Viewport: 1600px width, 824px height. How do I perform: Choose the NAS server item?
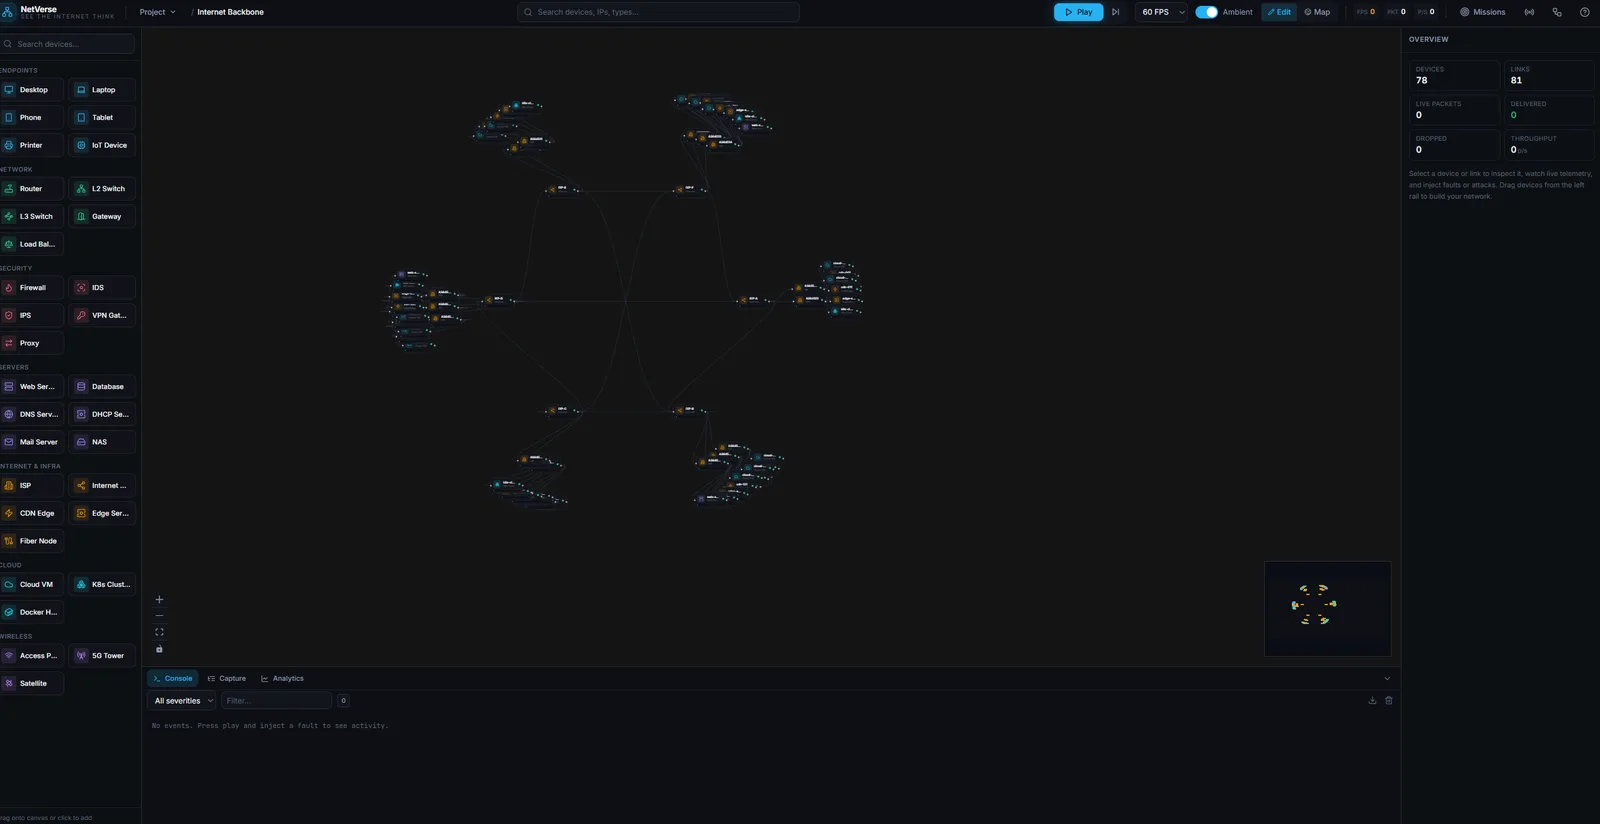(x=102, y=442)
